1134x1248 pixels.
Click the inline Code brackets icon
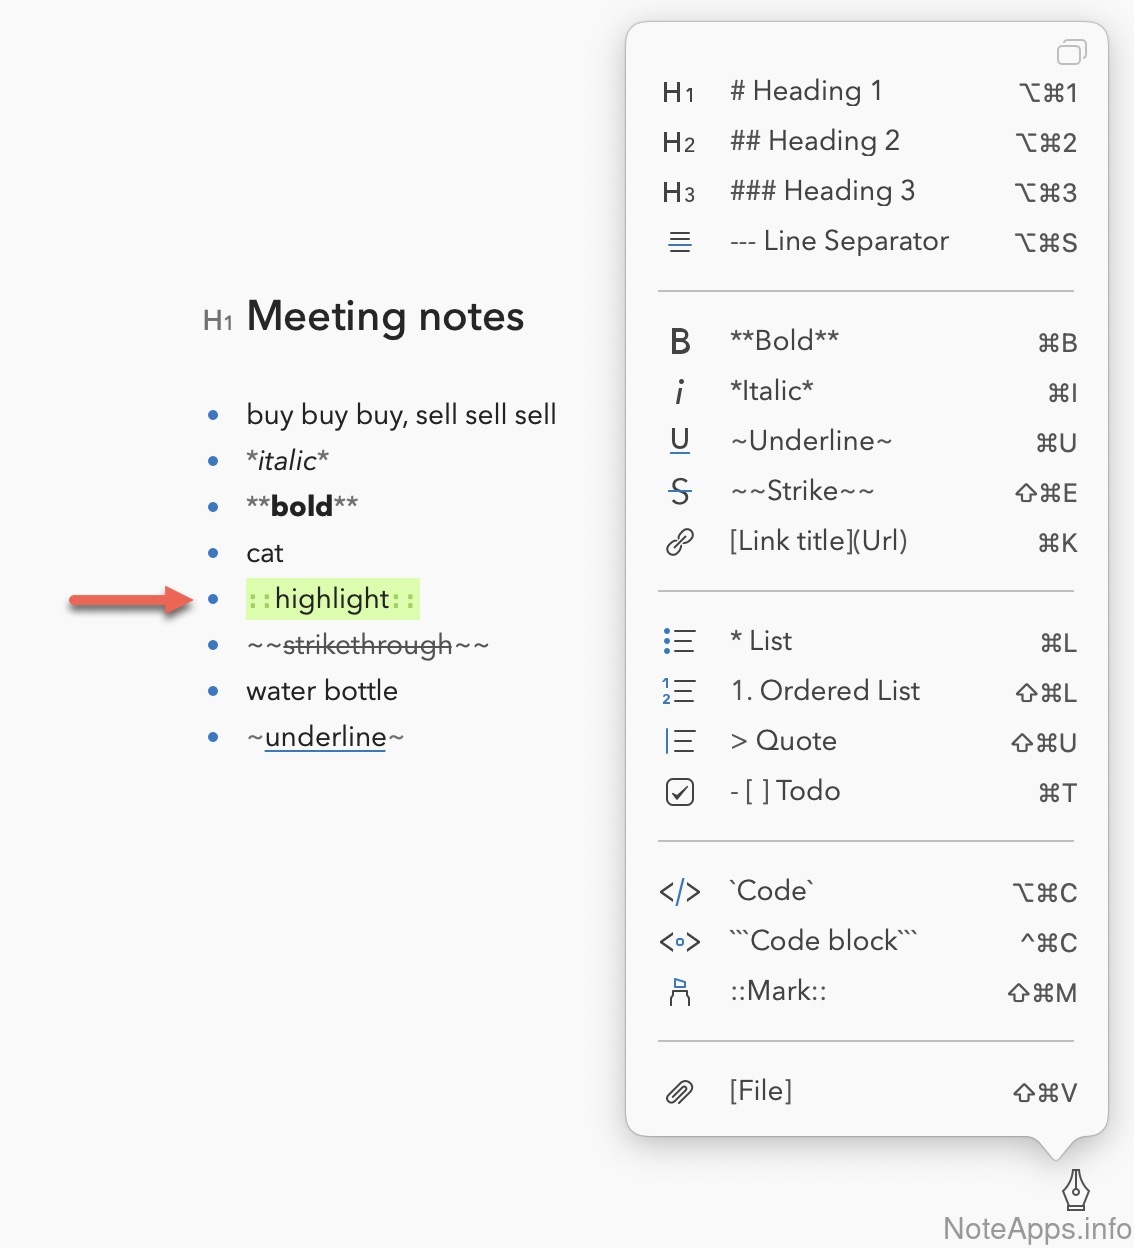click(x=680, y=892)
